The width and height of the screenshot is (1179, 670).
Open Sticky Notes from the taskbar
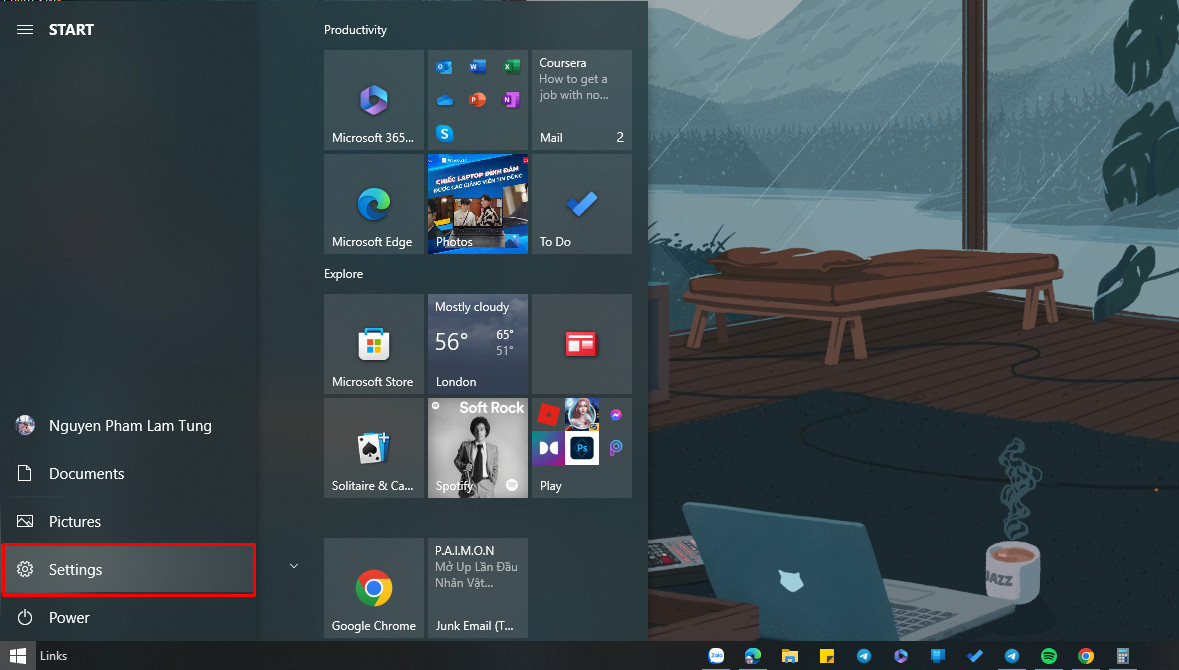point(826,656)
